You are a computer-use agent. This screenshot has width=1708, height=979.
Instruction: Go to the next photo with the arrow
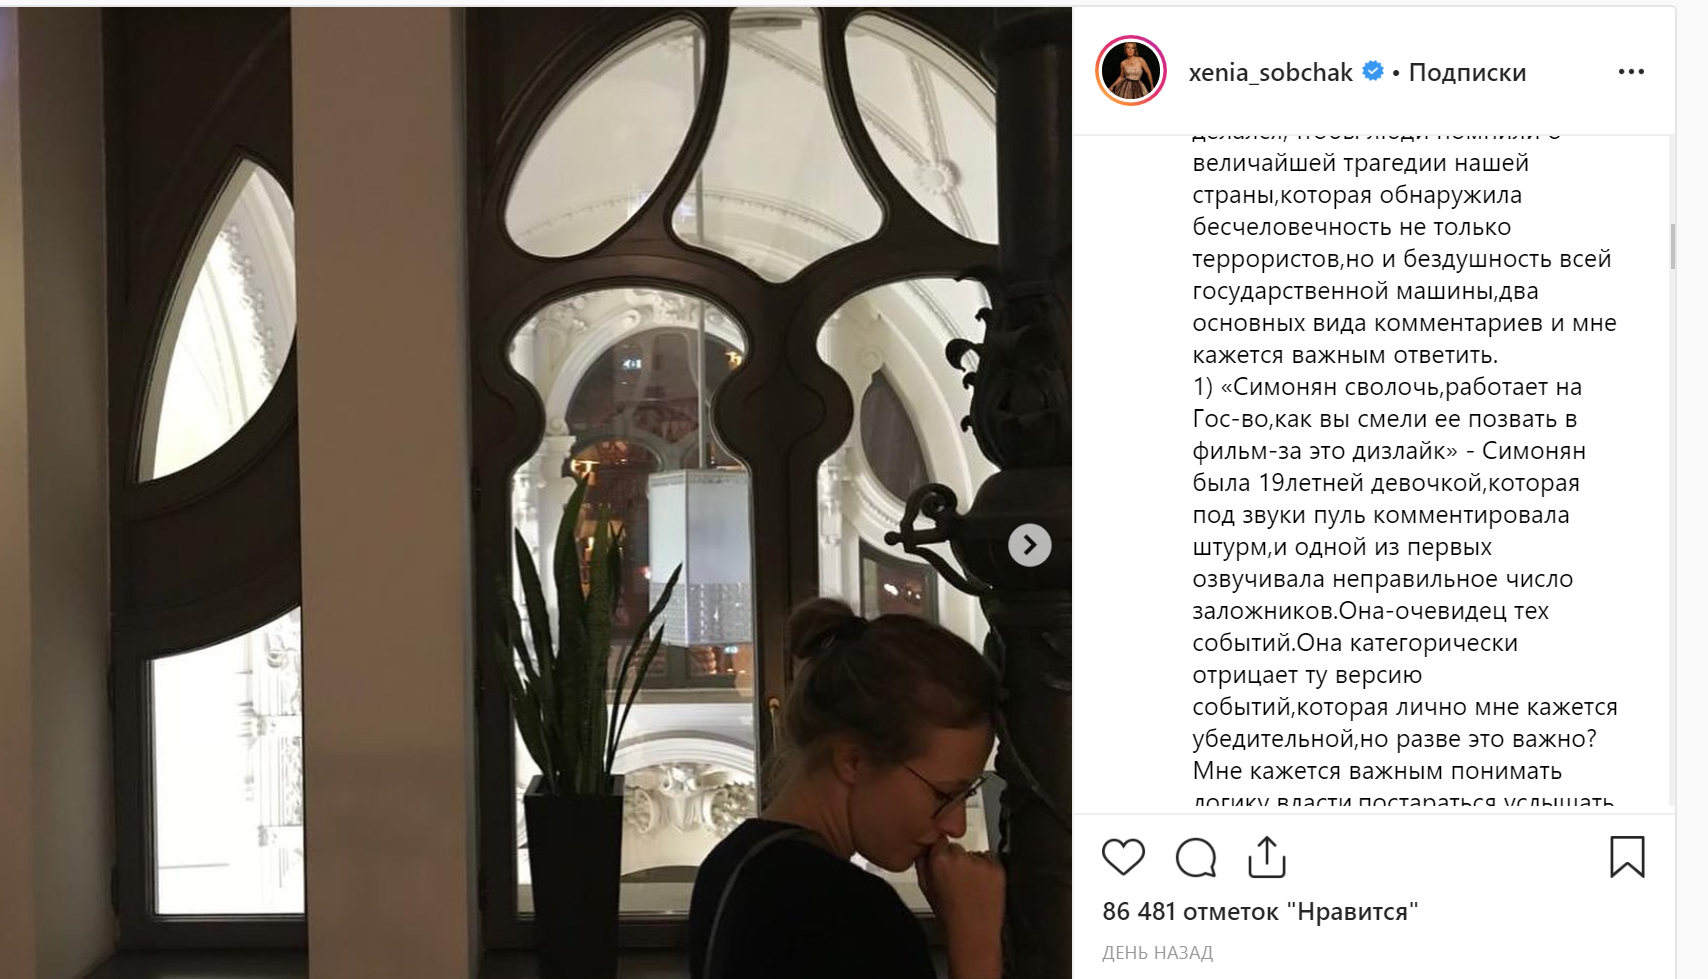click(x=1029, y=545)
